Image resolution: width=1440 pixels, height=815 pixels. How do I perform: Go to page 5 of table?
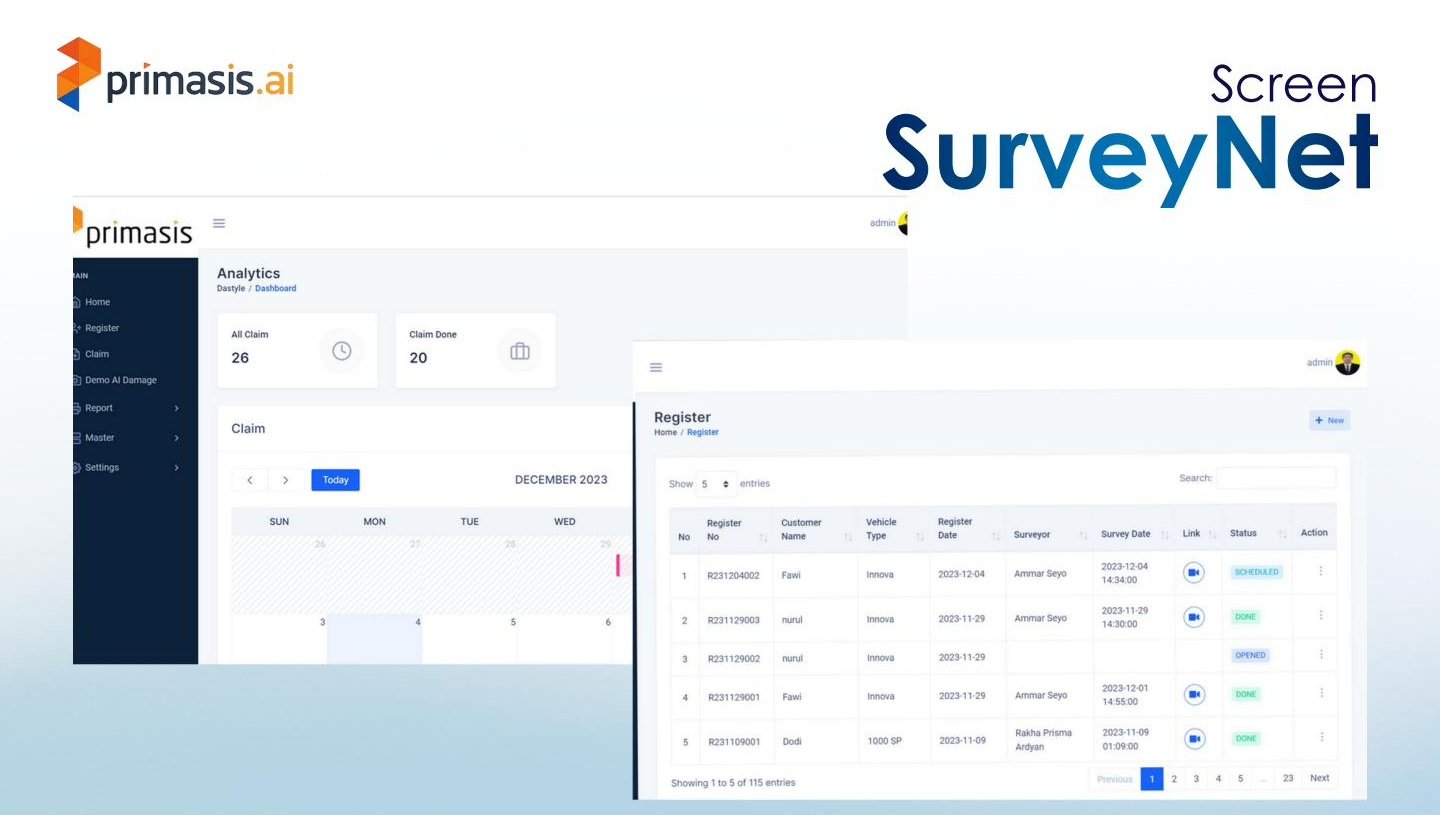(1240, 778)
